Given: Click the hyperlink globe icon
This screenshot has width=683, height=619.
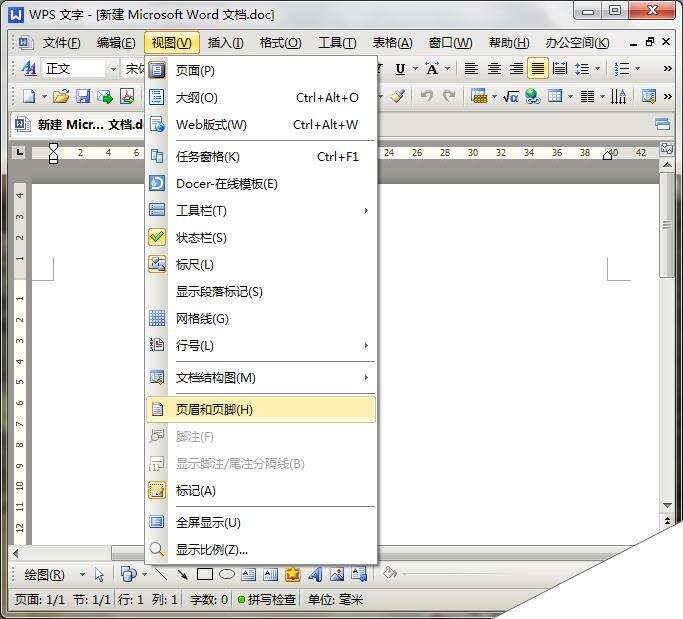Looking at the screenshot, I should click(533, 96).
